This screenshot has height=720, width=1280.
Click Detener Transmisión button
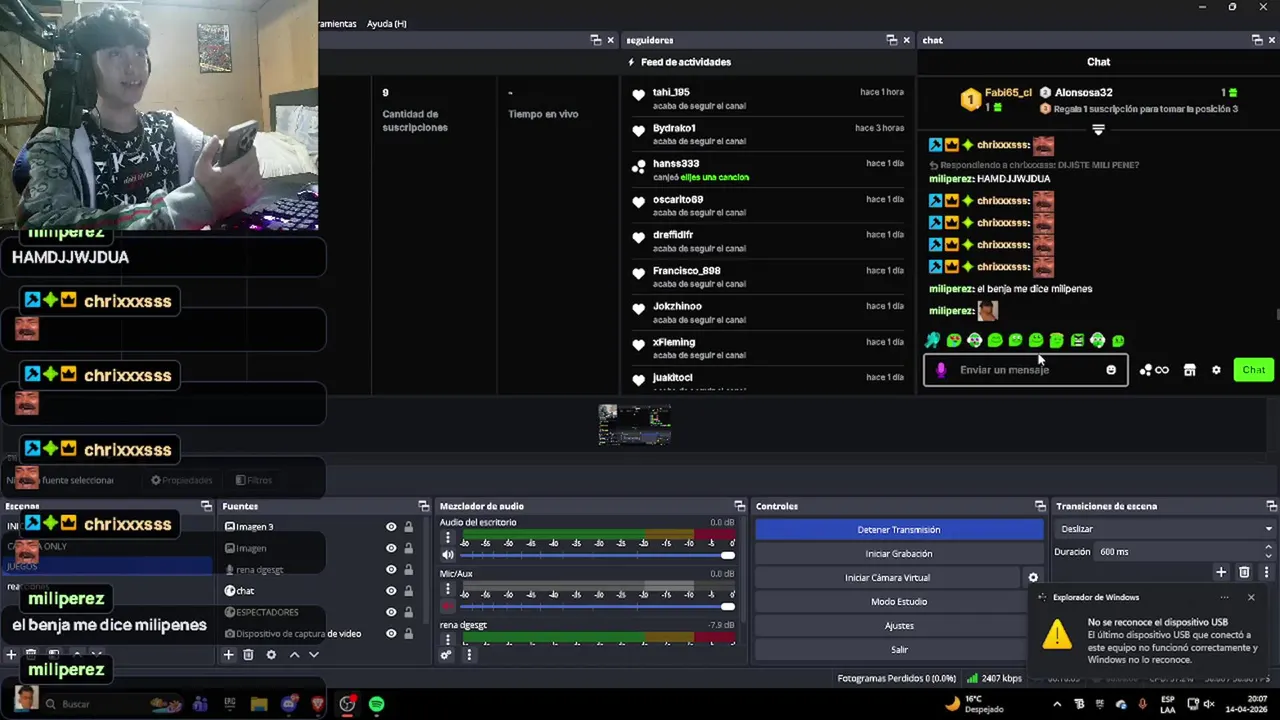(899, 530)
